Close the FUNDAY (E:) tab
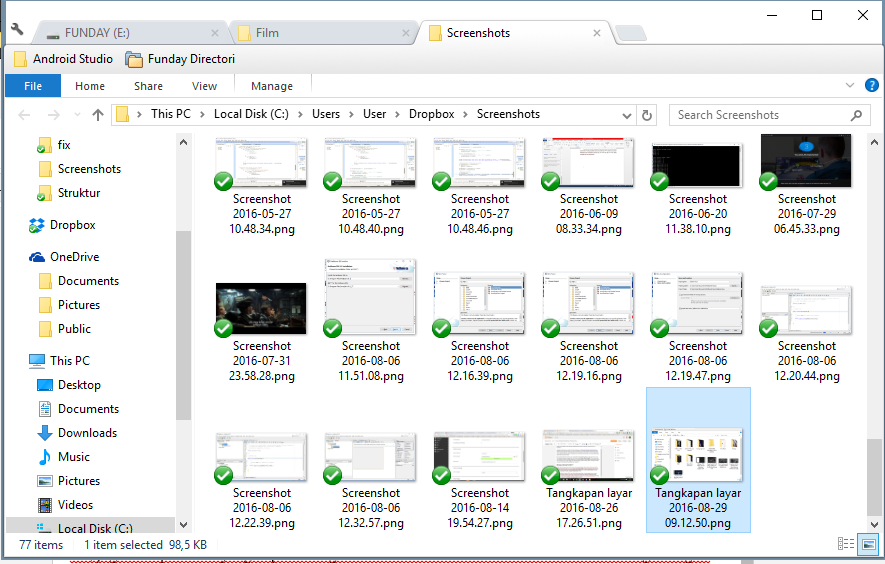Viewport: 885px width, 564px height. tap(214, 33)
